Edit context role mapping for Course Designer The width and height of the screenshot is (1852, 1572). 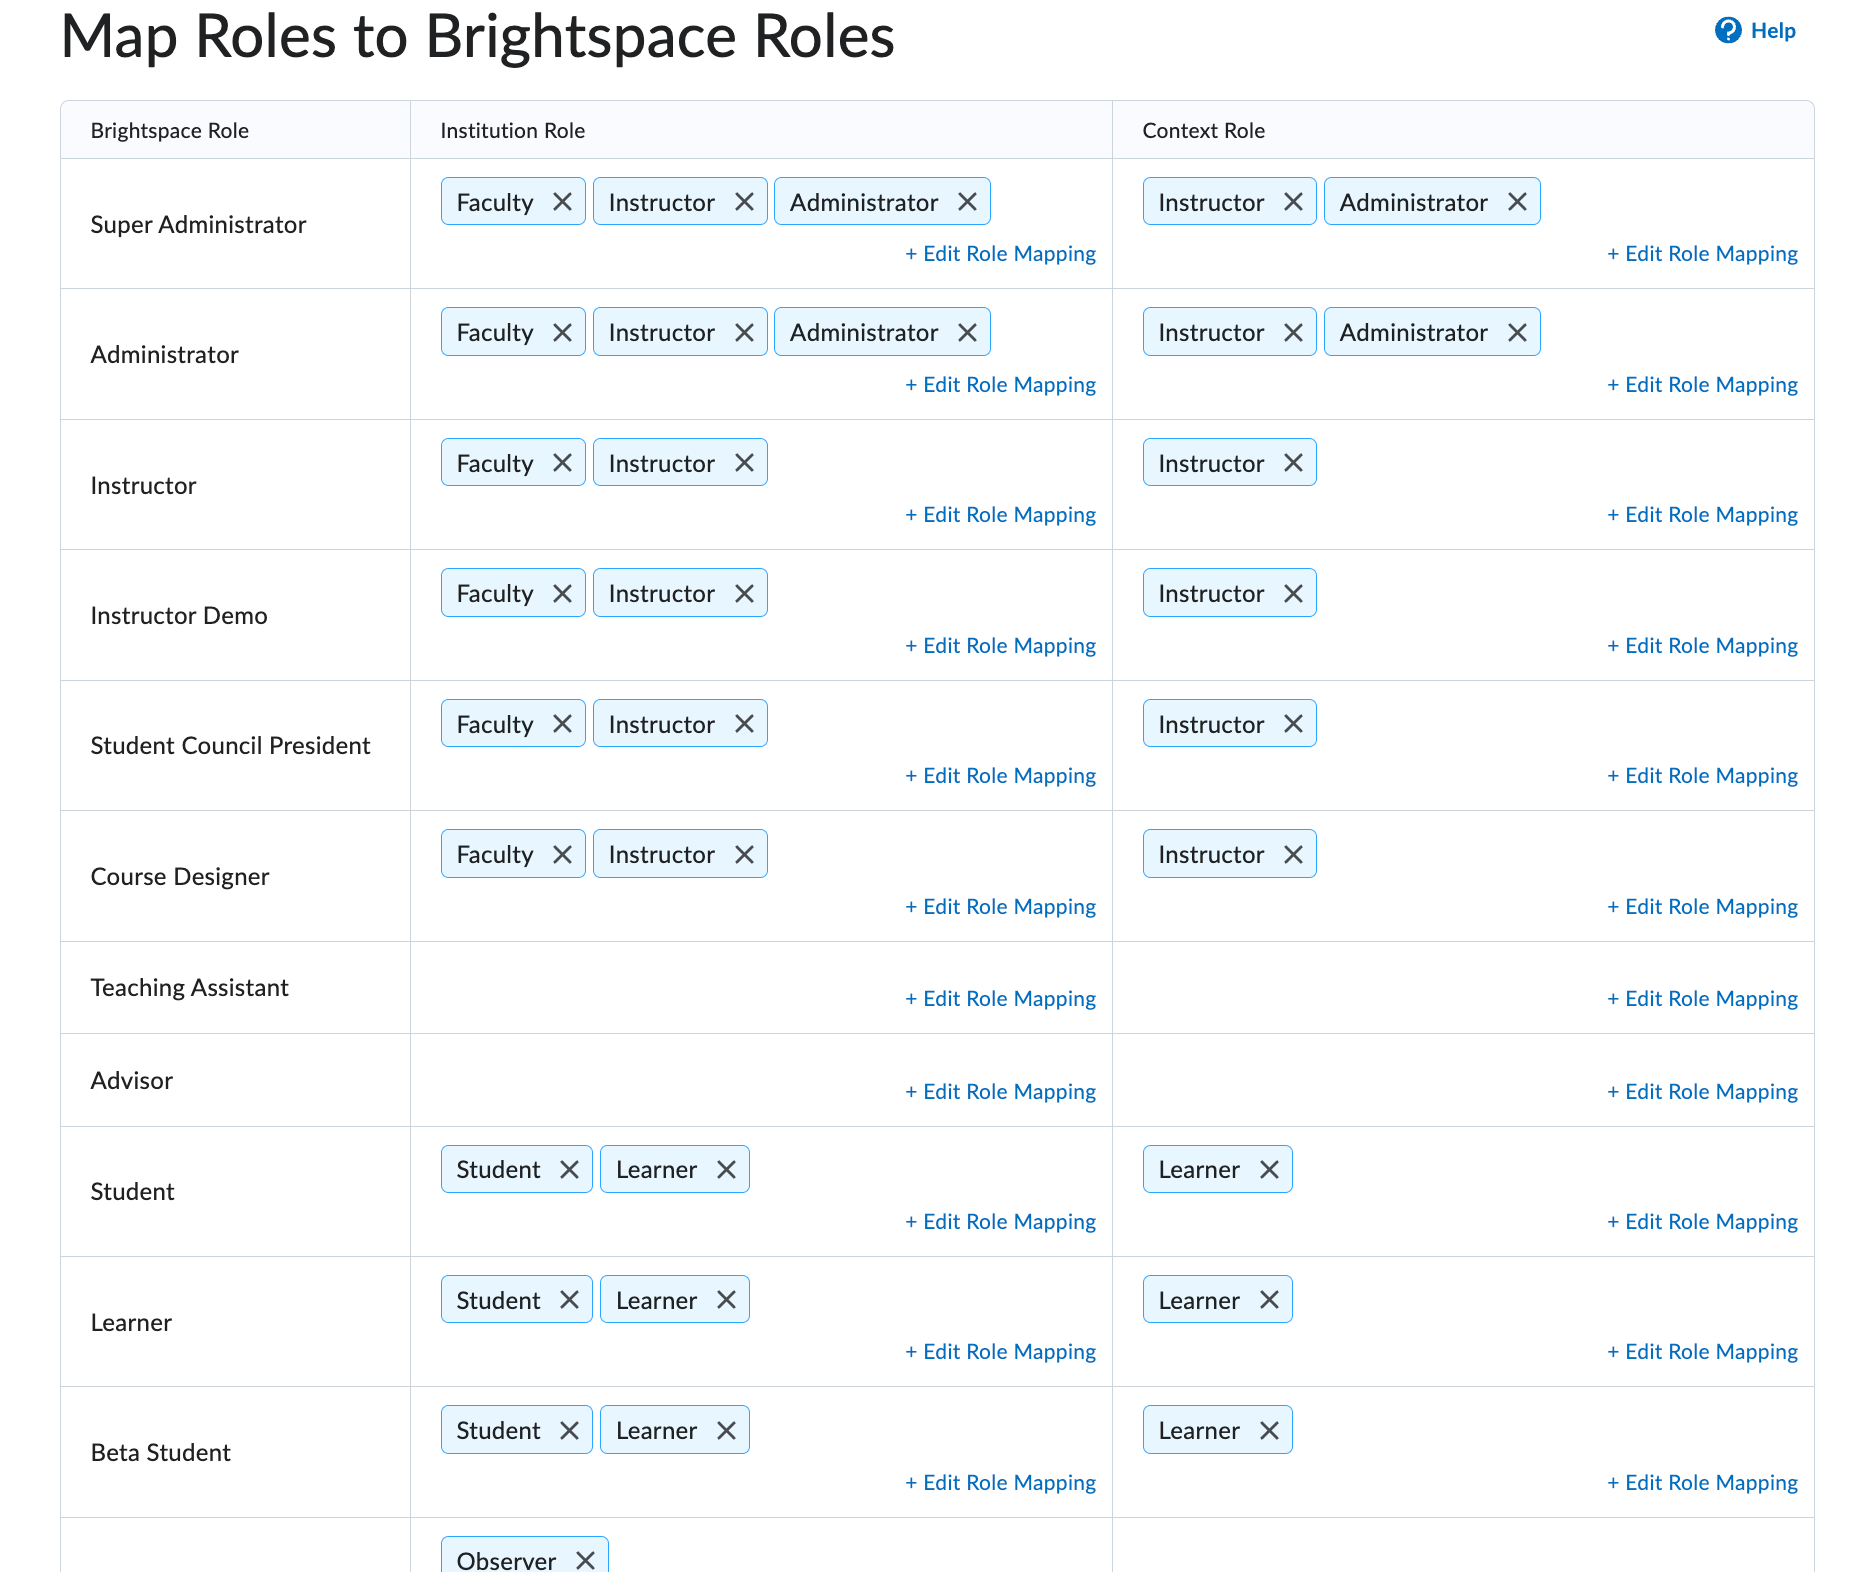coord(1702,907)
